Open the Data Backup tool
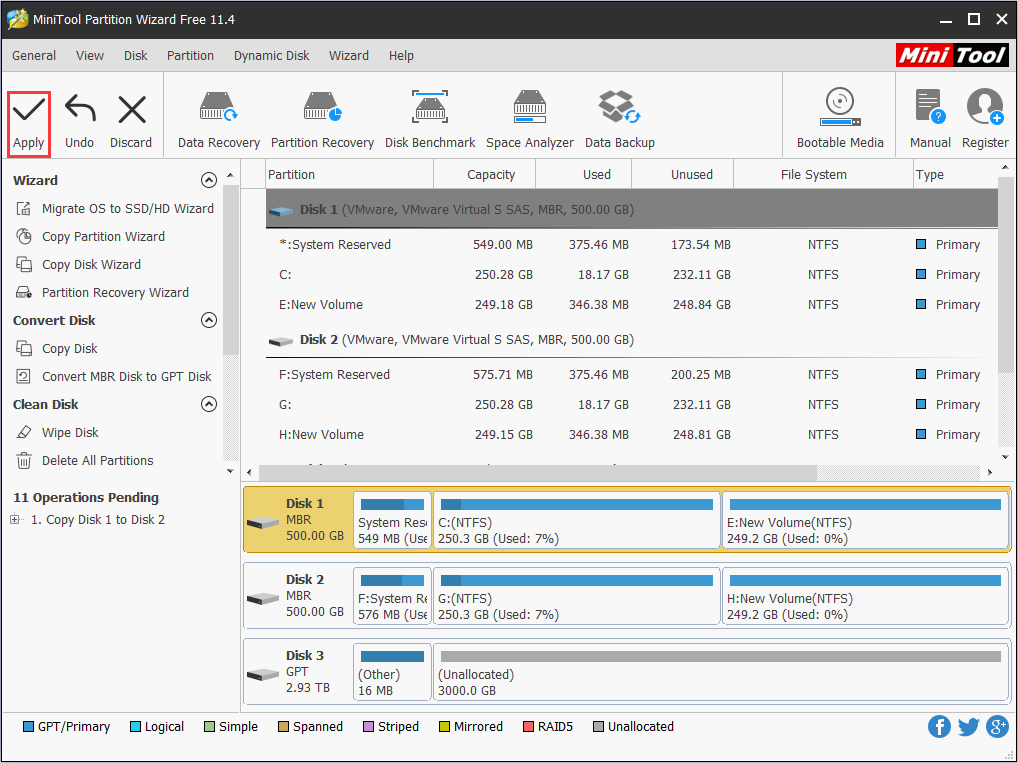 (x=619, y=109)
